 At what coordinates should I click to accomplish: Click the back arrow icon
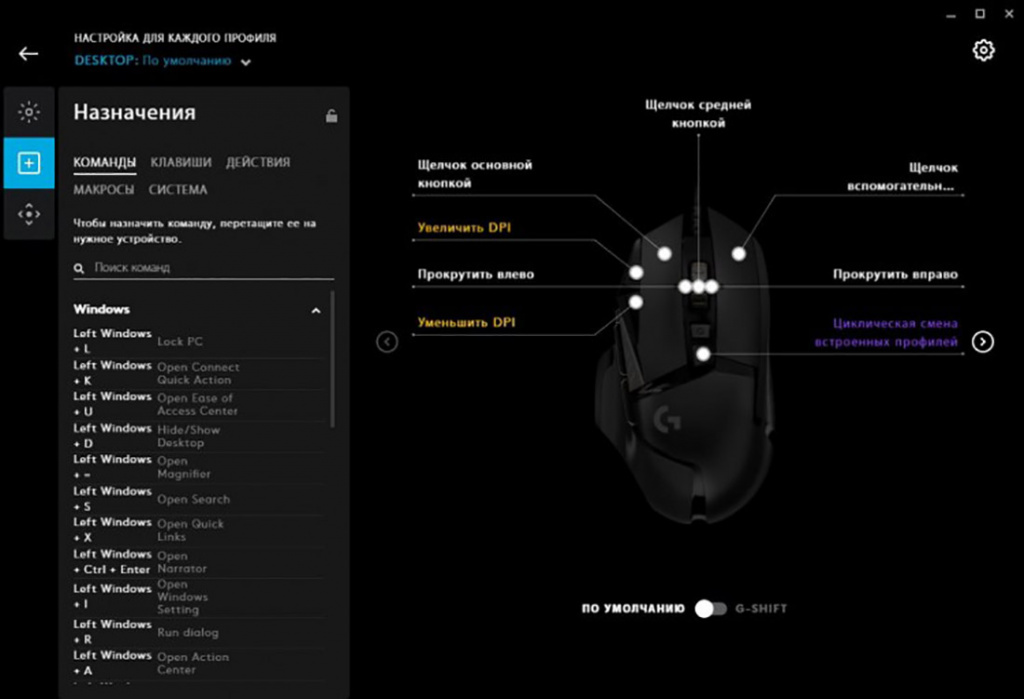click(28, 54)
